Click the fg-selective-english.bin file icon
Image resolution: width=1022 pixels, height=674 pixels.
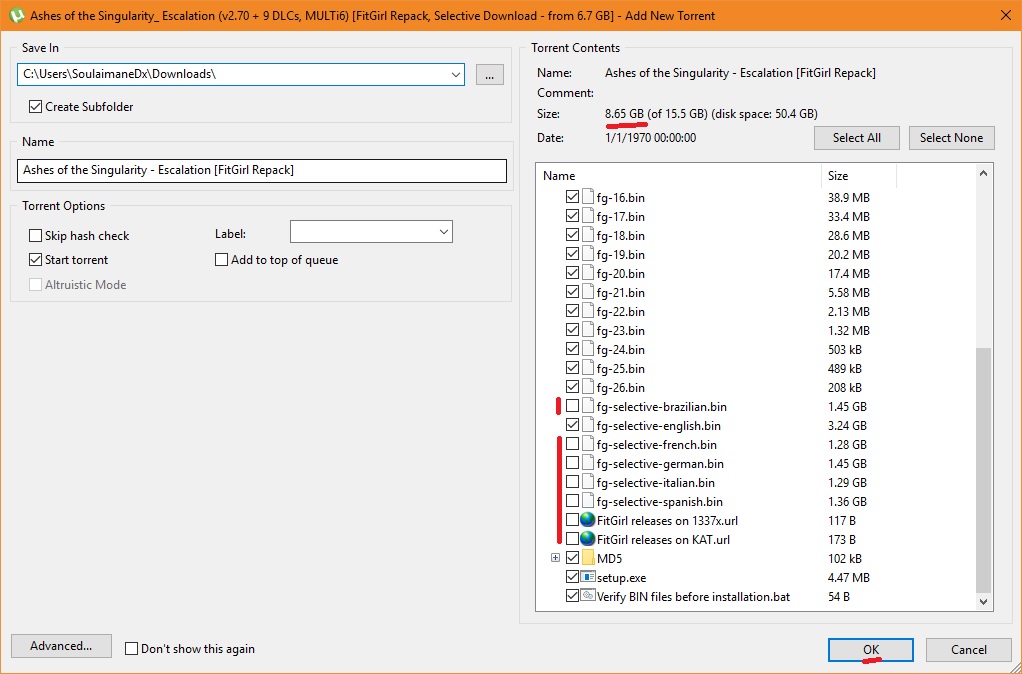pos(588,425)
